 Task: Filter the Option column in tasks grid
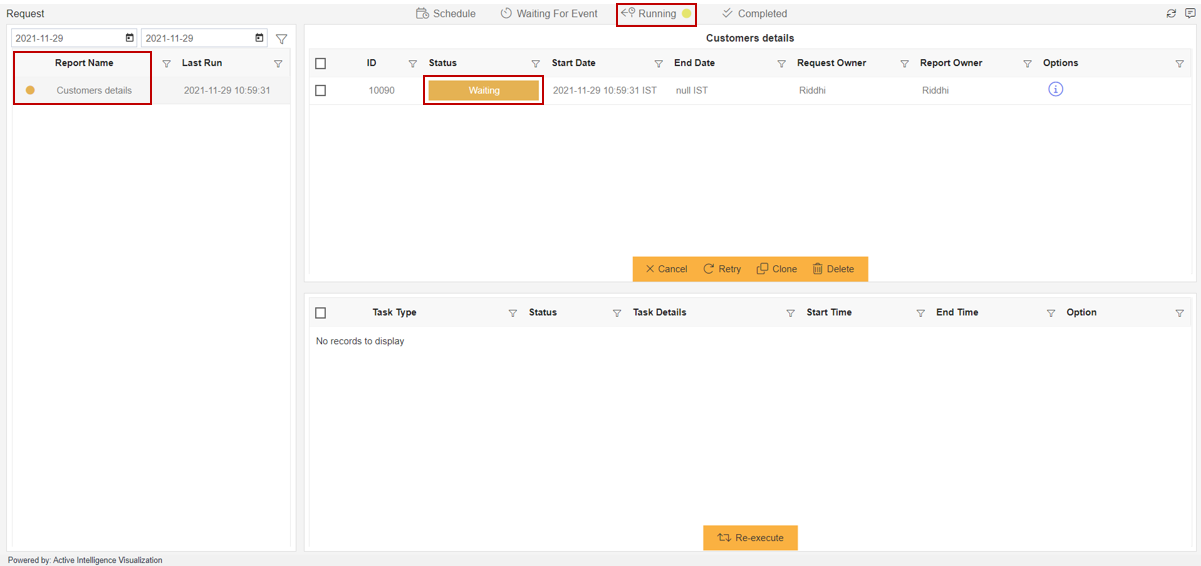click(1179, 313)
